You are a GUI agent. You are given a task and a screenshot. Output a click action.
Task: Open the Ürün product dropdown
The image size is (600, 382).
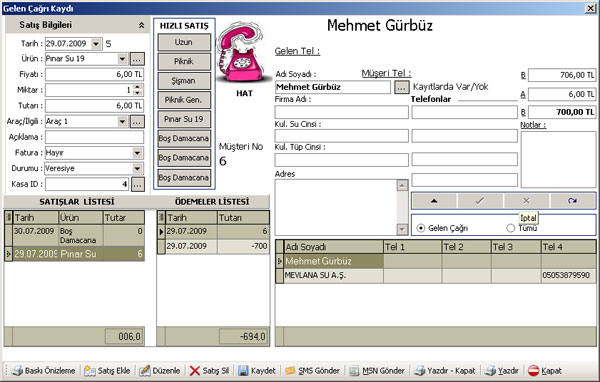pyautogui.click(x=122, y=59)
